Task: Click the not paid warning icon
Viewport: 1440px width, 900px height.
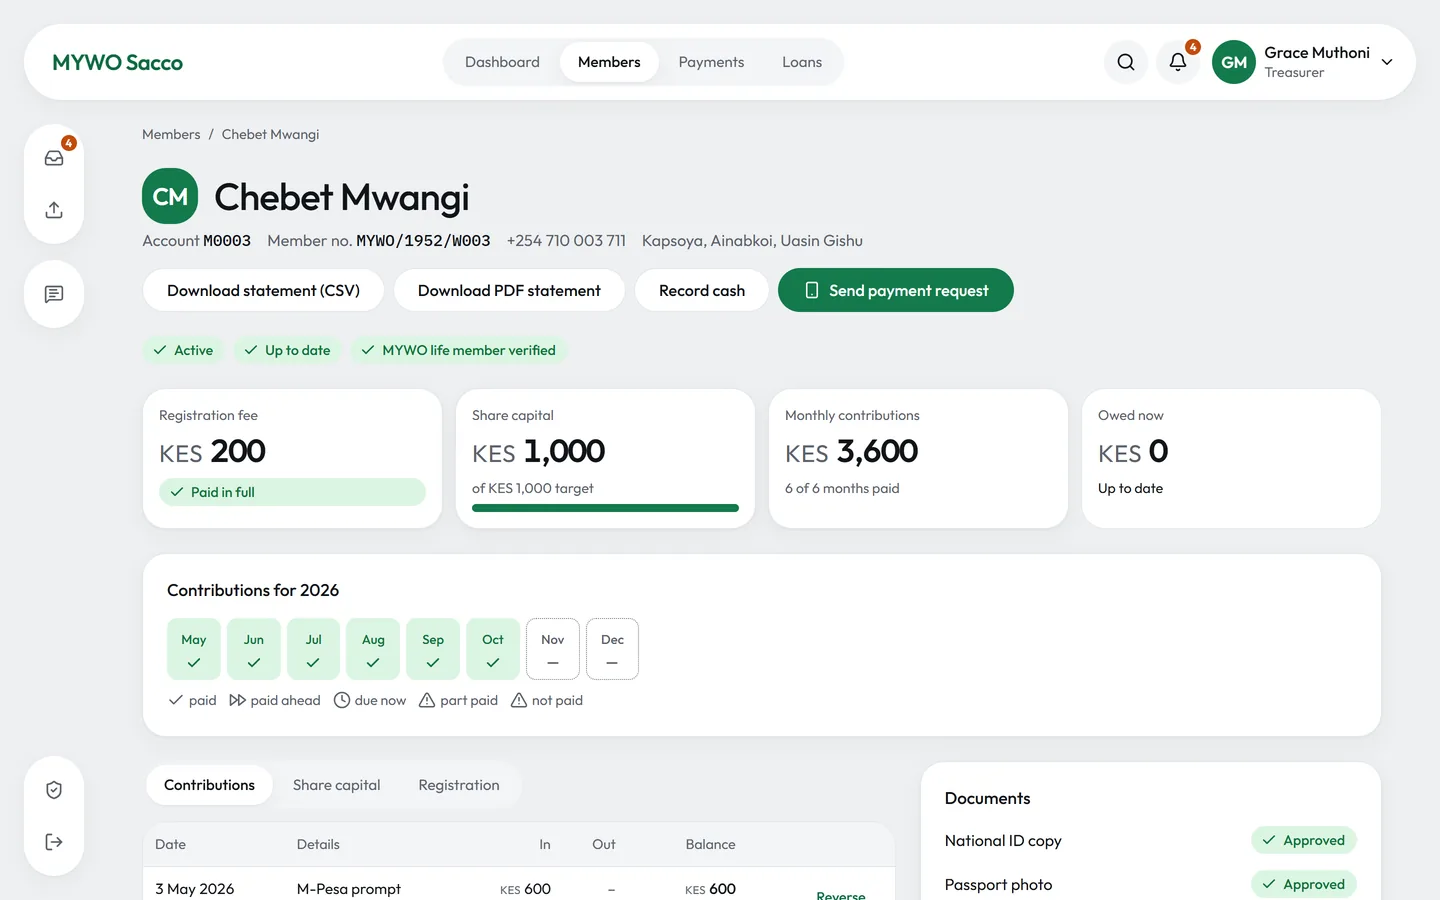Action: click(519, 700)
